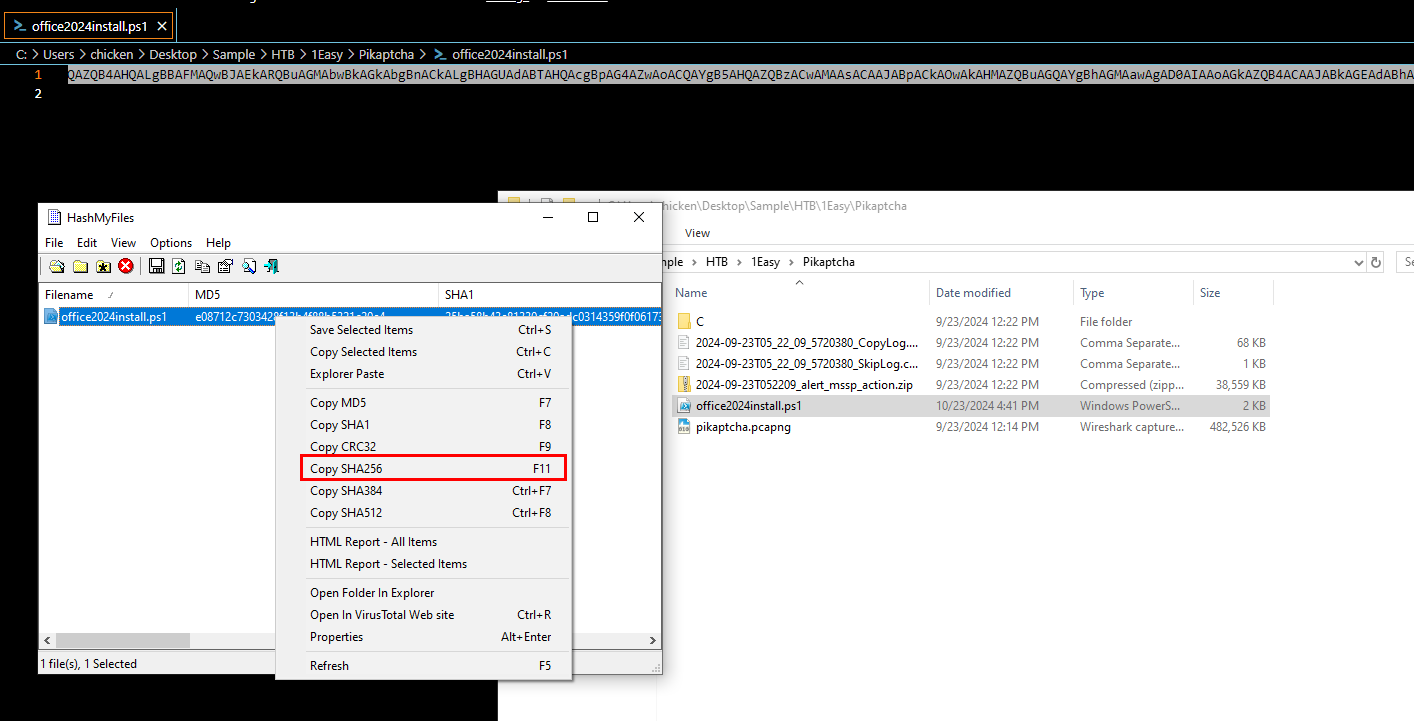Open the Edit menu in HashMyFiles
1414x721 pixels.
(87, 243)
